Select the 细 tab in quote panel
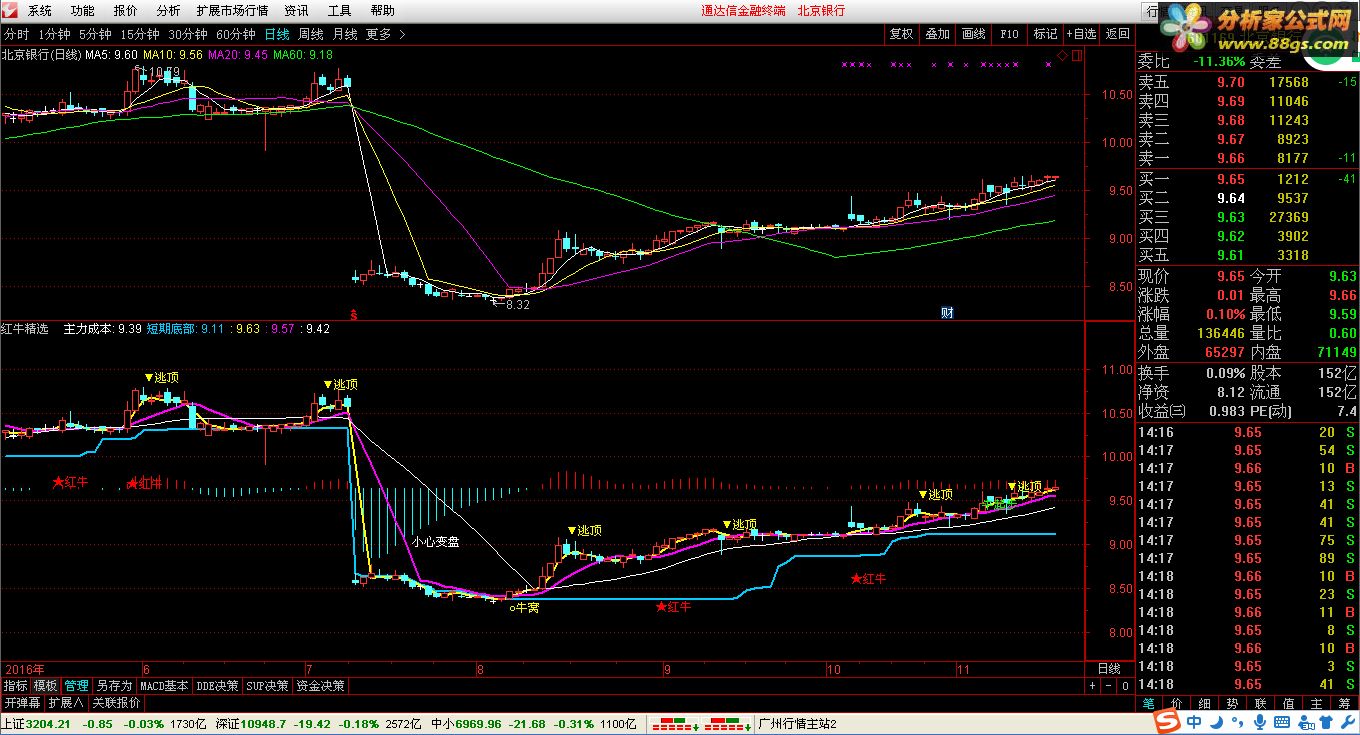 1206,704
